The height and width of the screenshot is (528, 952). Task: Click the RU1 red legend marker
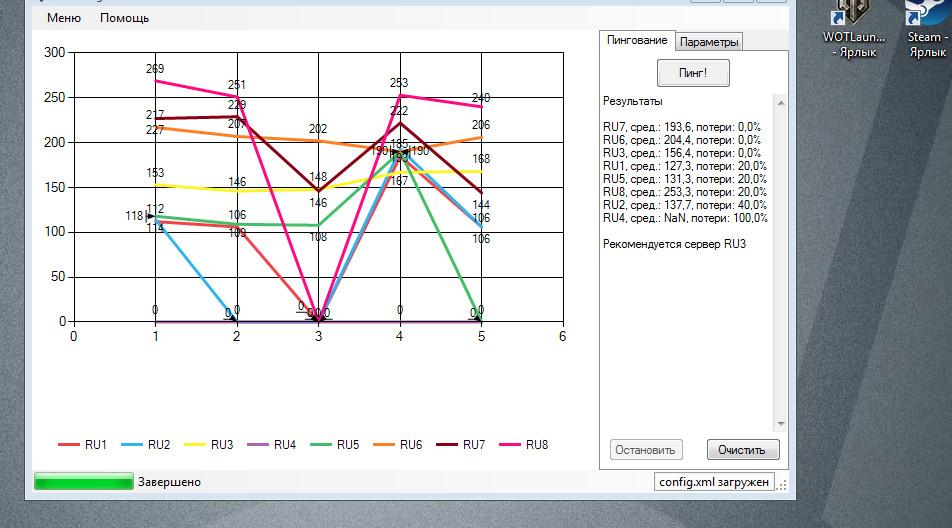pos(69,445)
